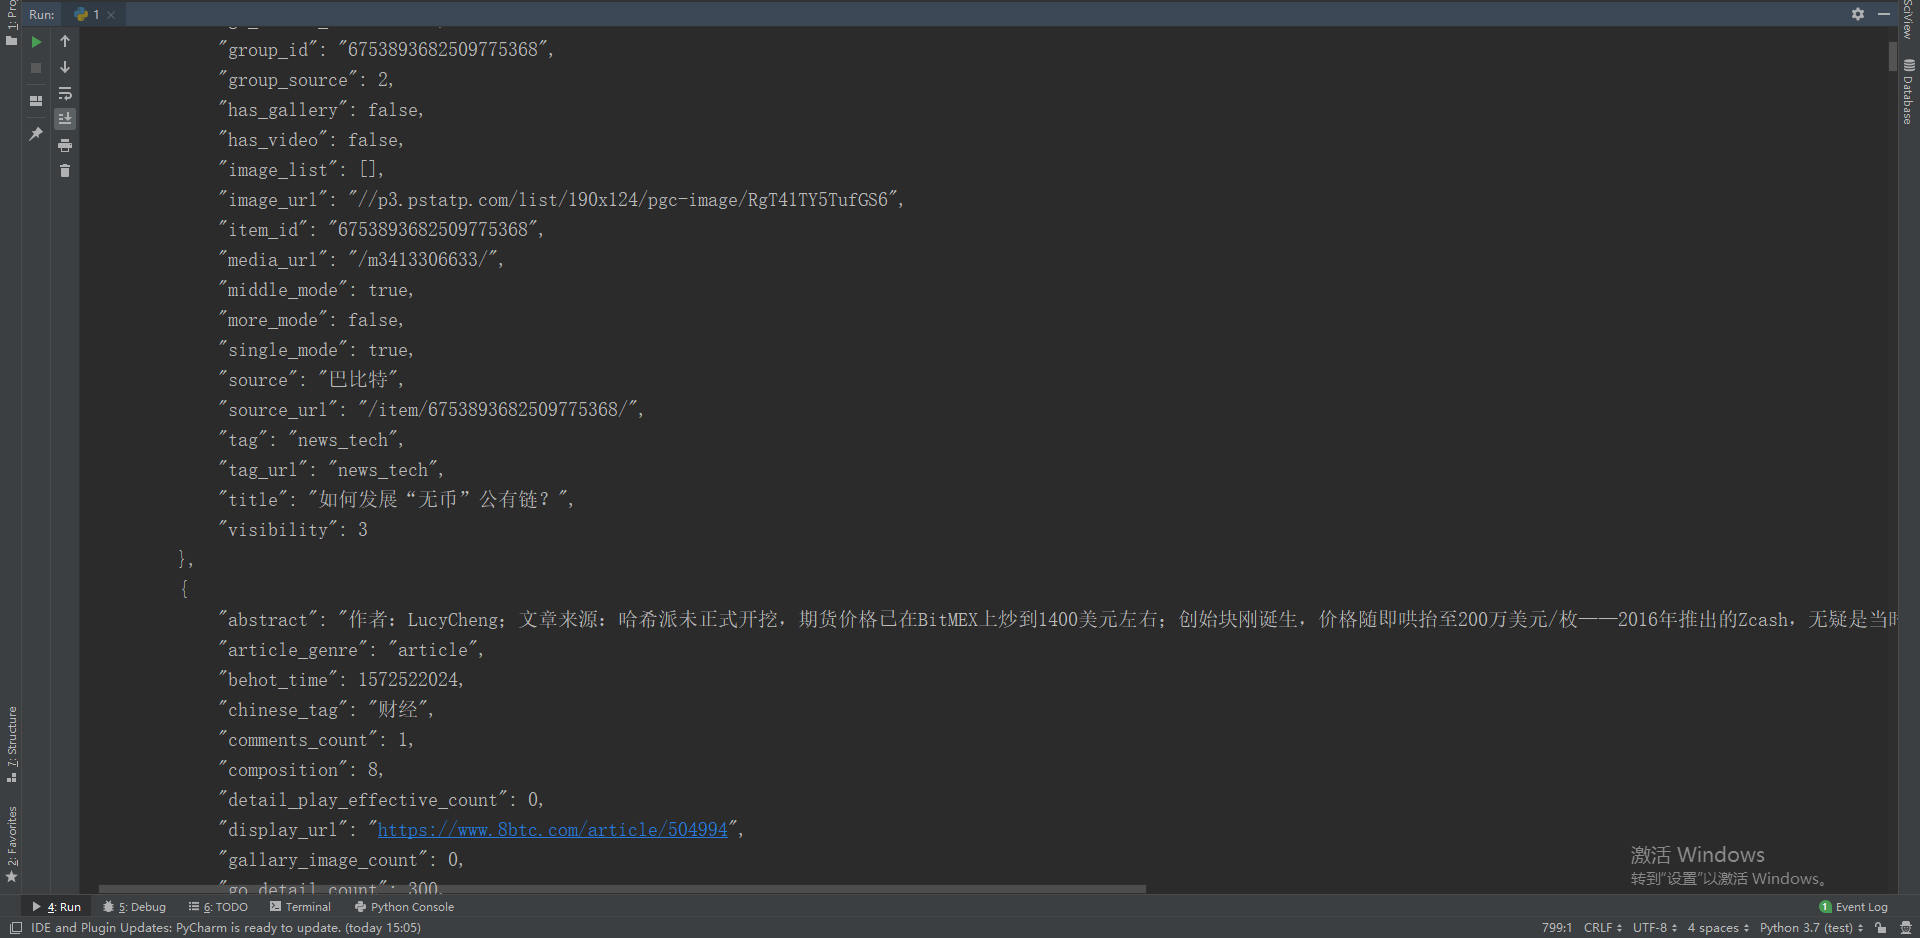Click the "abstract" output line
The height and width of the screenshot is (938, 1920).
point(1057,620)
